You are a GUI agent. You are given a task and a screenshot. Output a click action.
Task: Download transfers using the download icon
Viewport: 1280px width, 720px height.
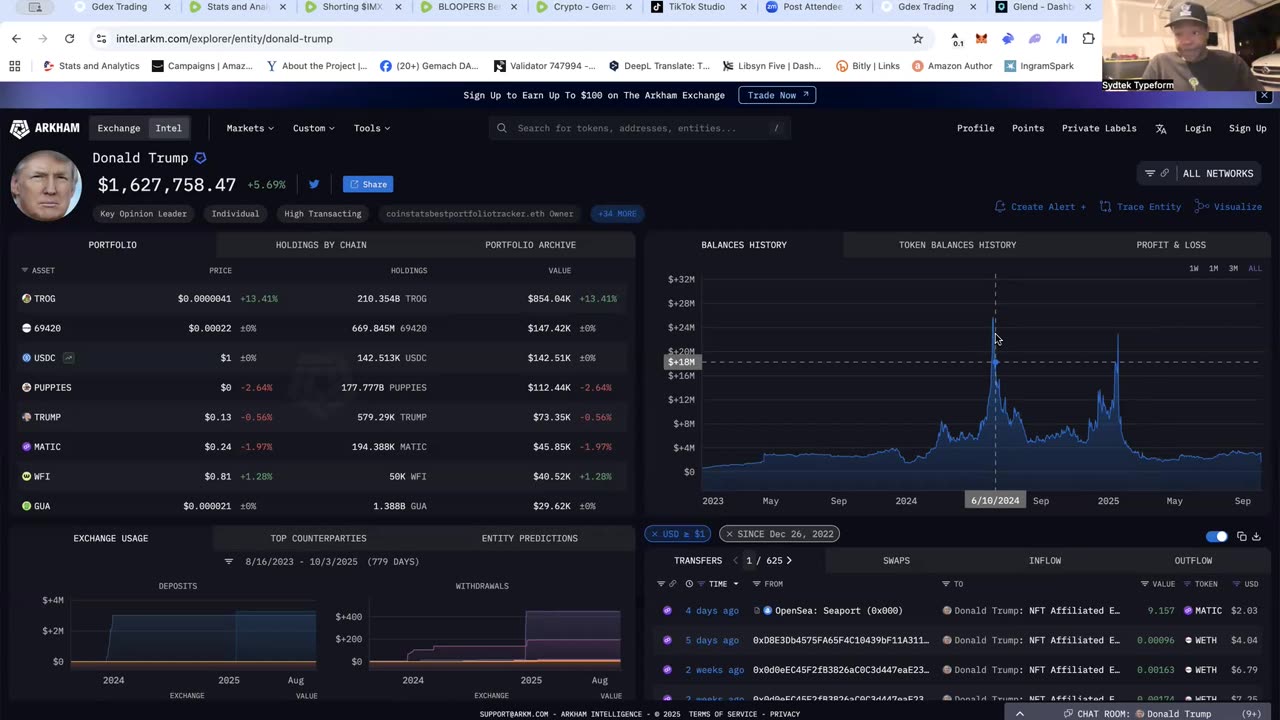(1257, 536)
